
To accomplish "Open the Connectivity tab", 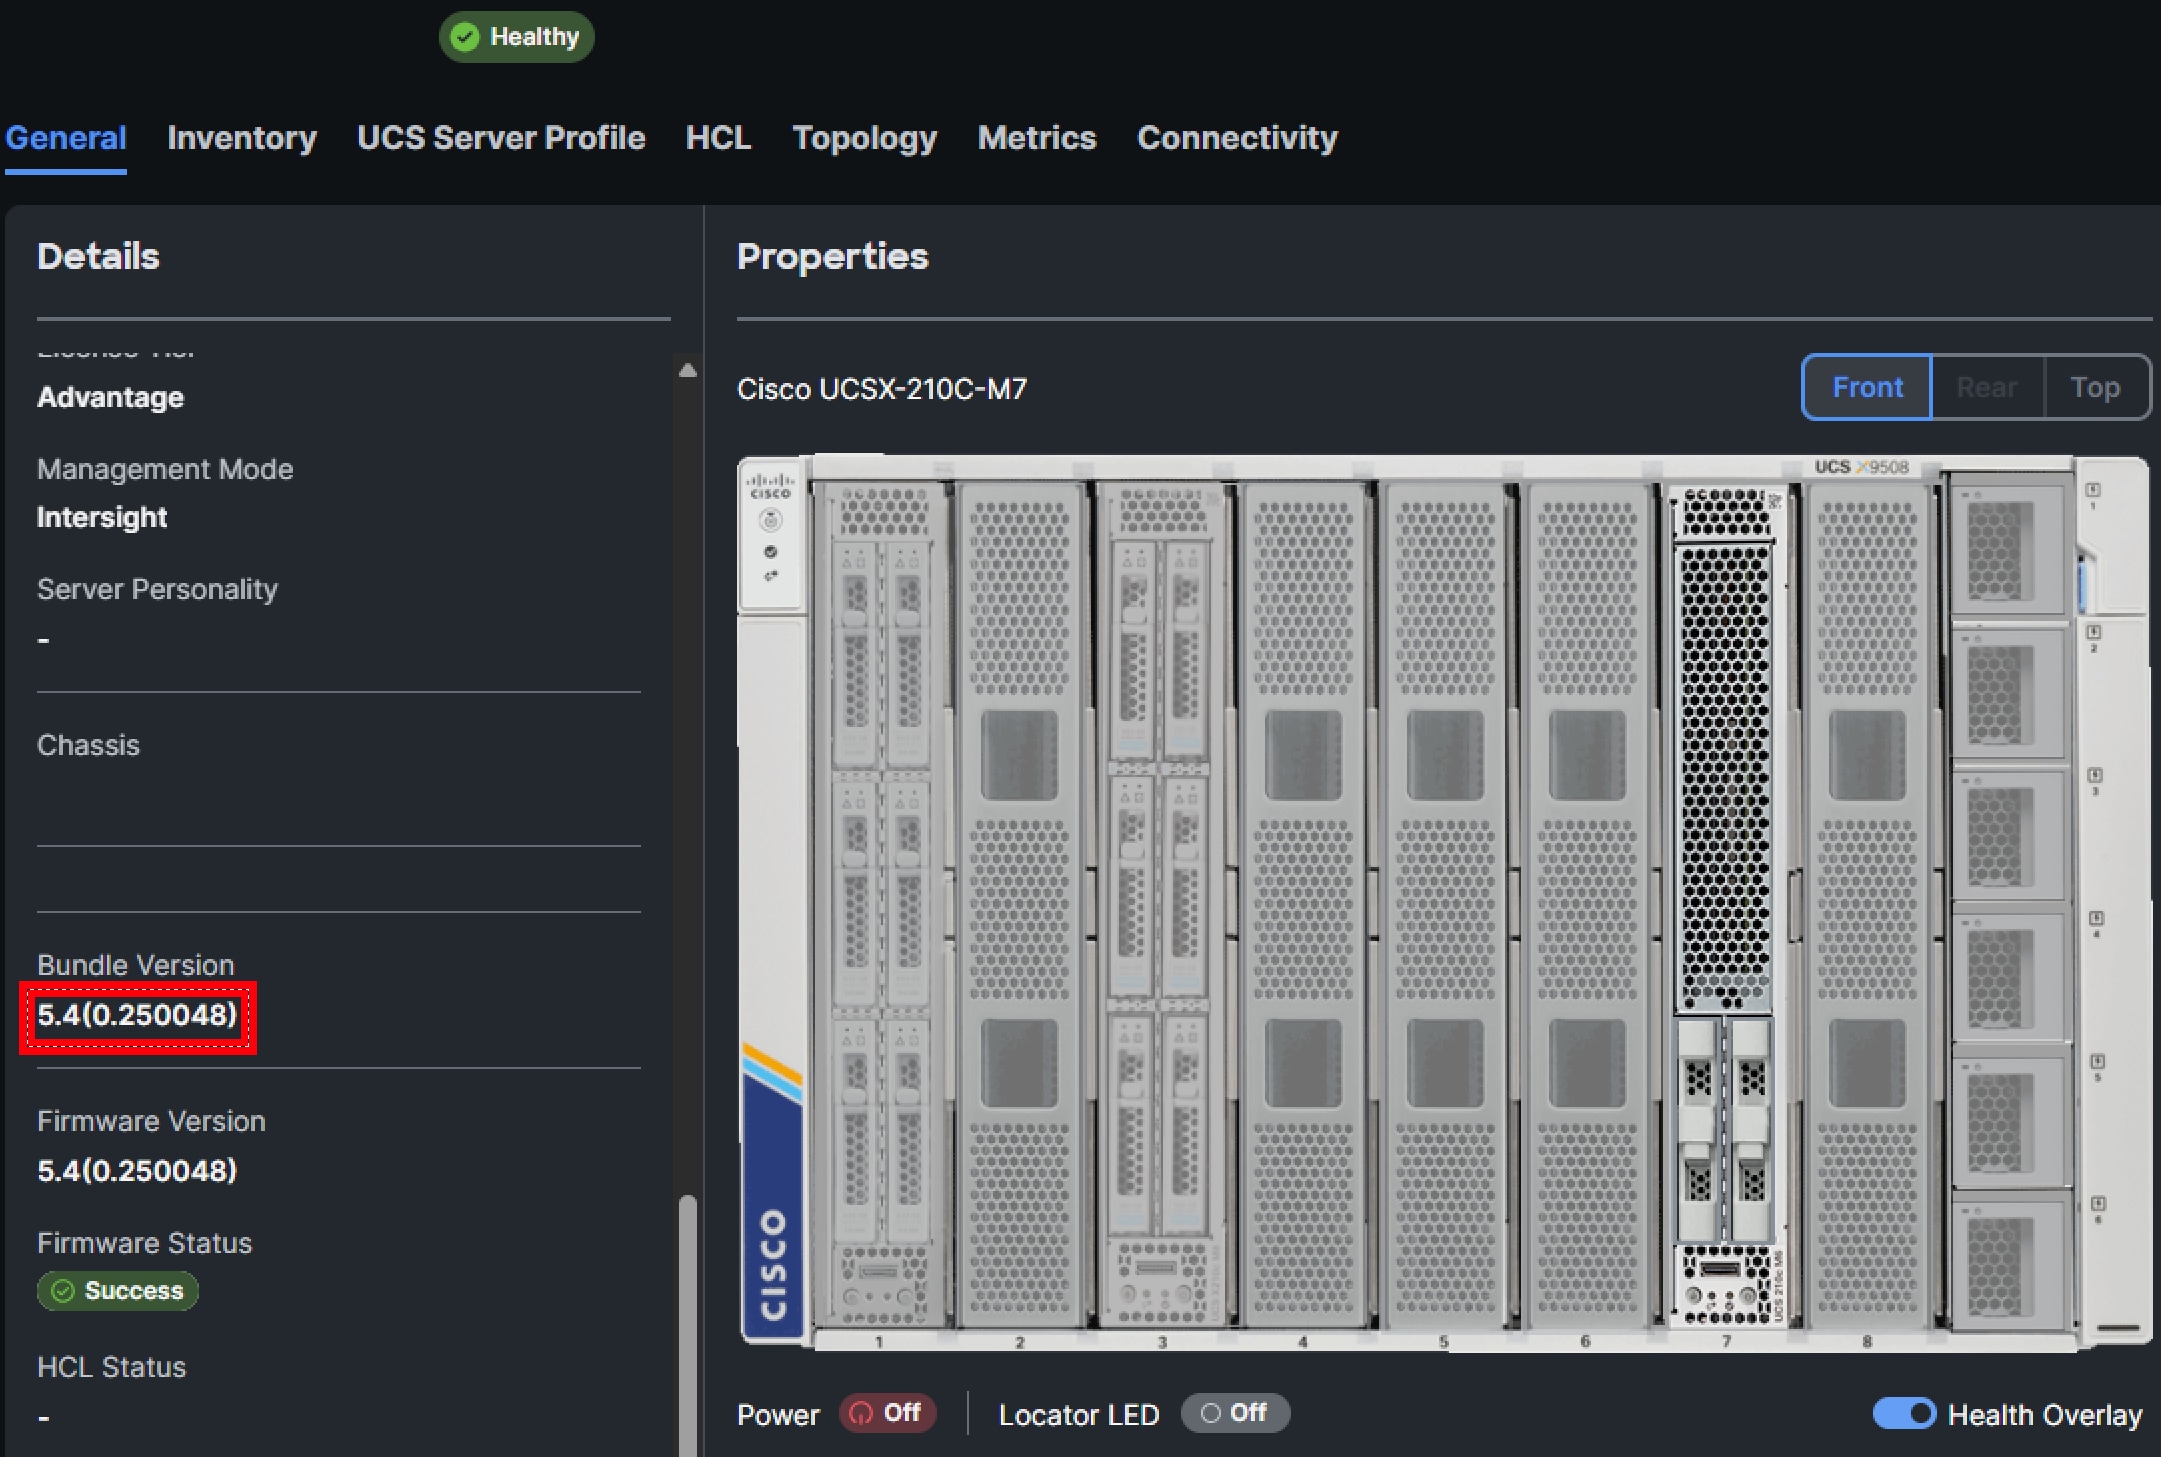I will [1237, 138].
